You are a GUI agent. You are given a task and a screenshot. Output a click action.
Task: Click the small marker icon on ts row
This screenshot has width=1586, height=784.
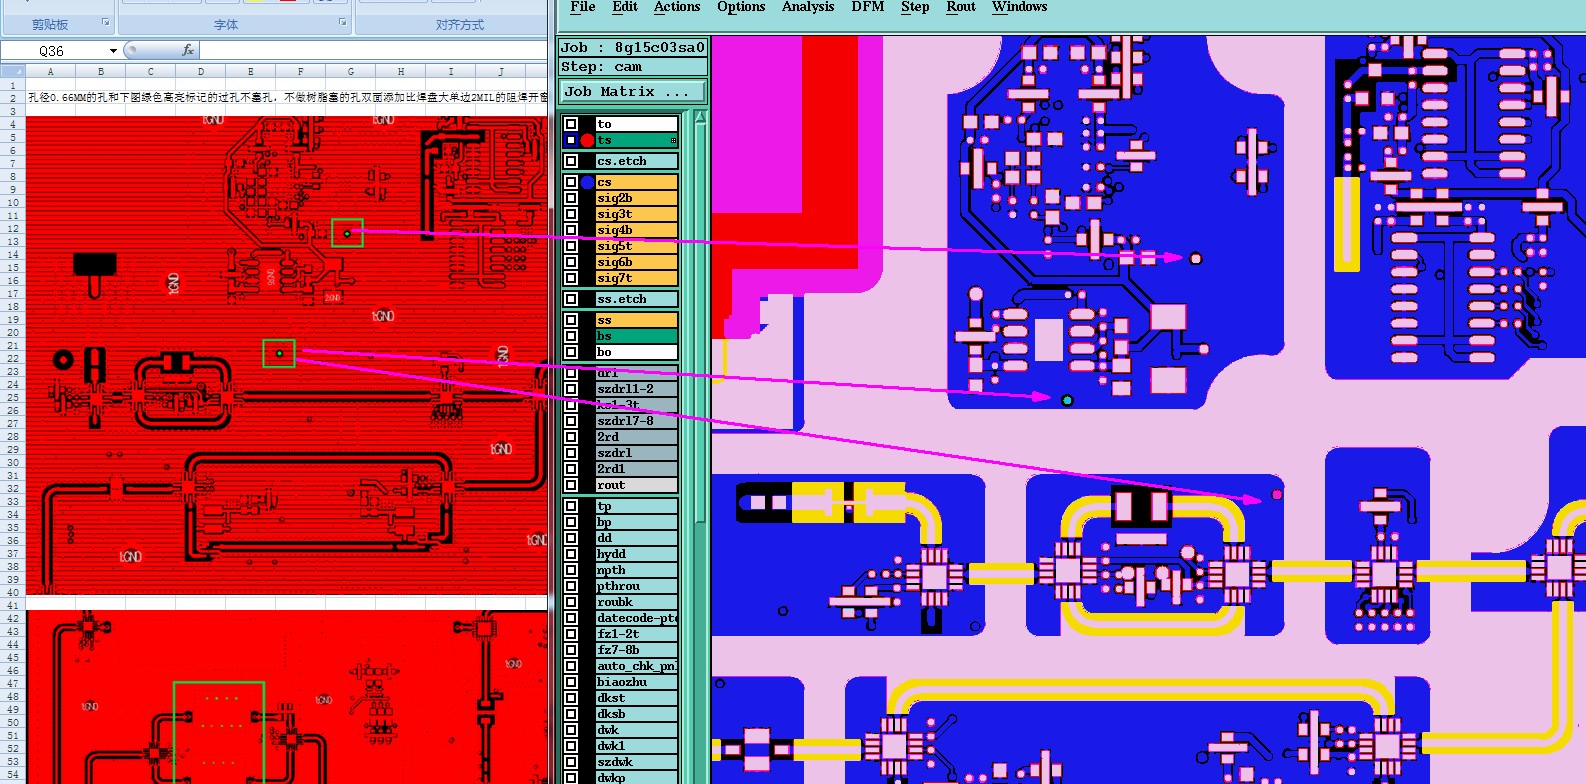673,141
